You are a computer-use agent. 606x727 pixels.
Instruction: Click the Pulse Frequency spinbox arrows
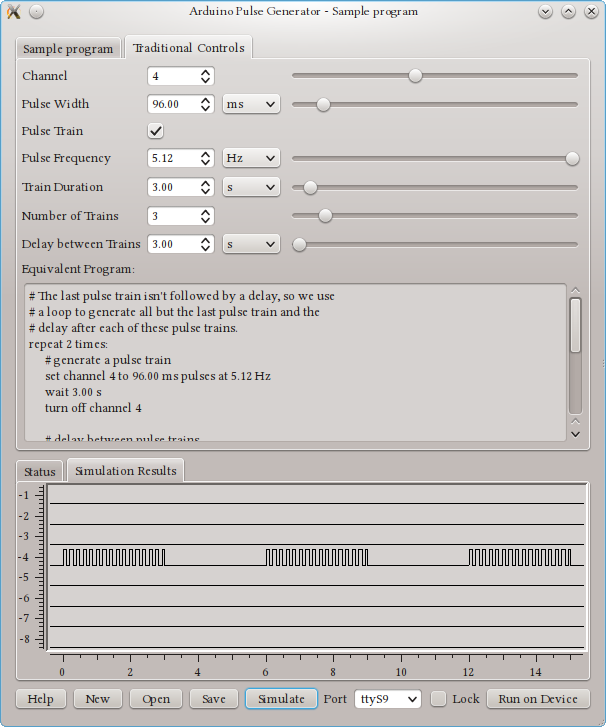[x=205, y=158]
